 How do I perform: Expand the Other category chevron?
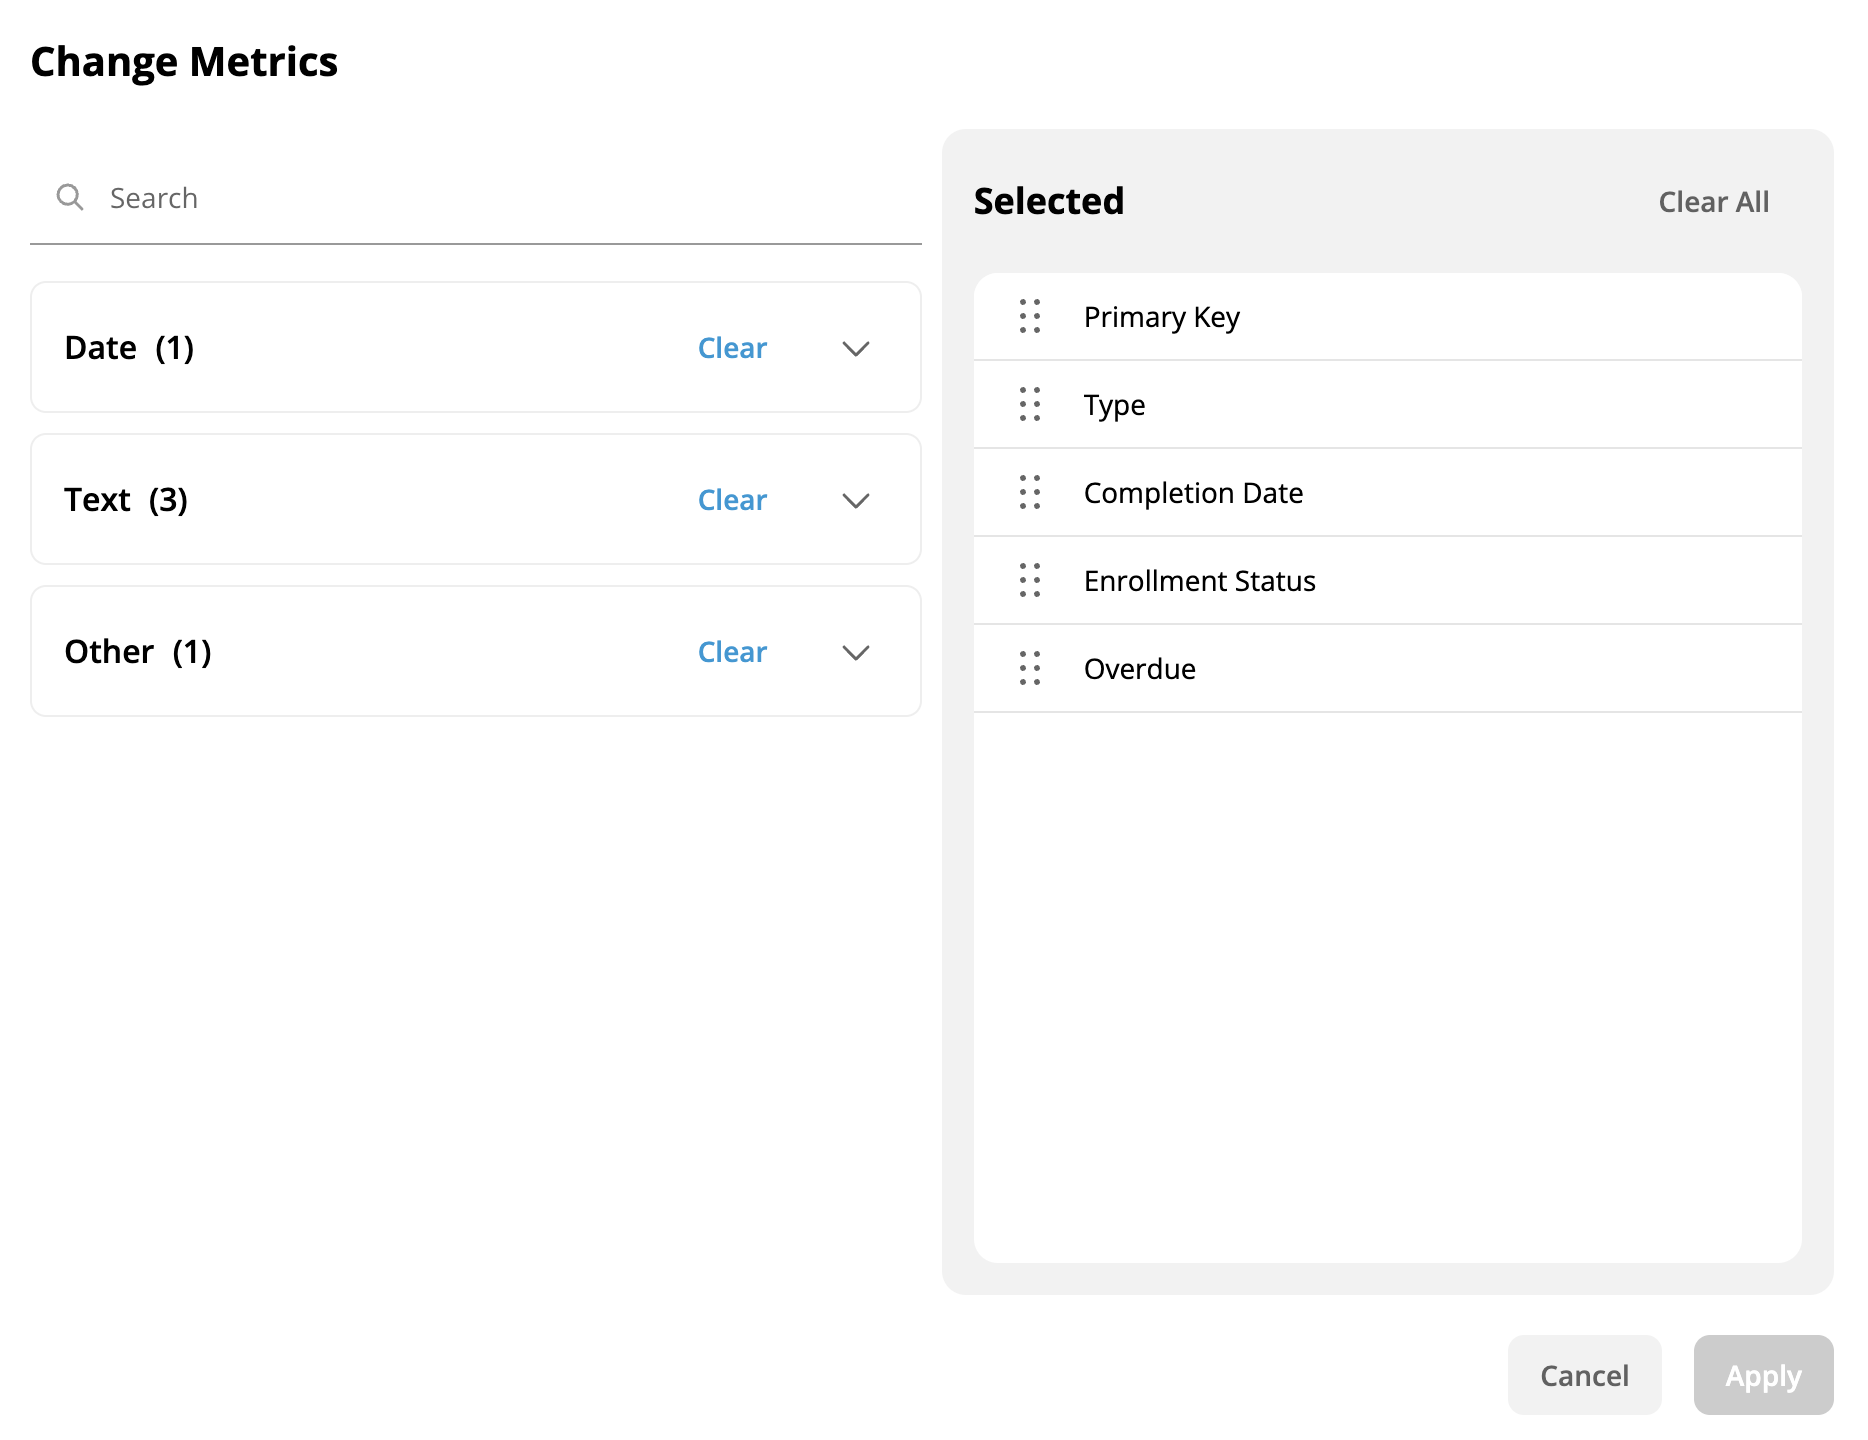tap(855, 652)
